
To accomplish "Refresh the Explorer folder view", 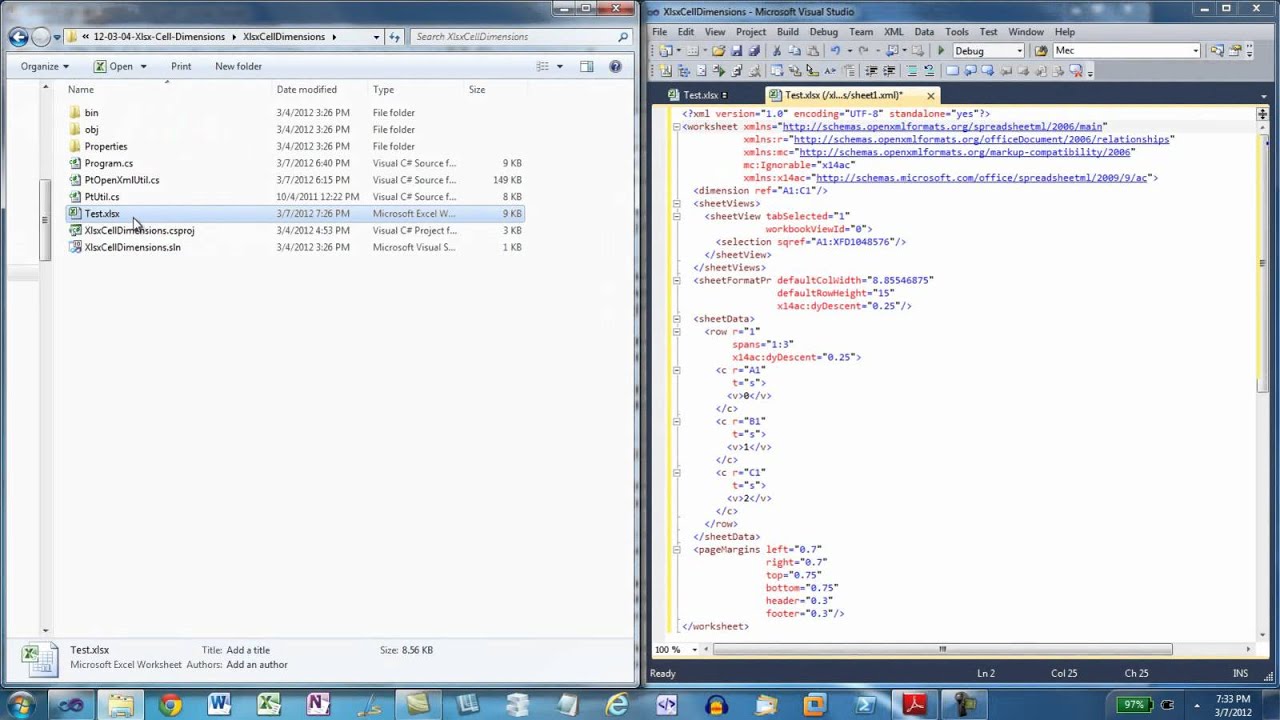I will 395,37.
